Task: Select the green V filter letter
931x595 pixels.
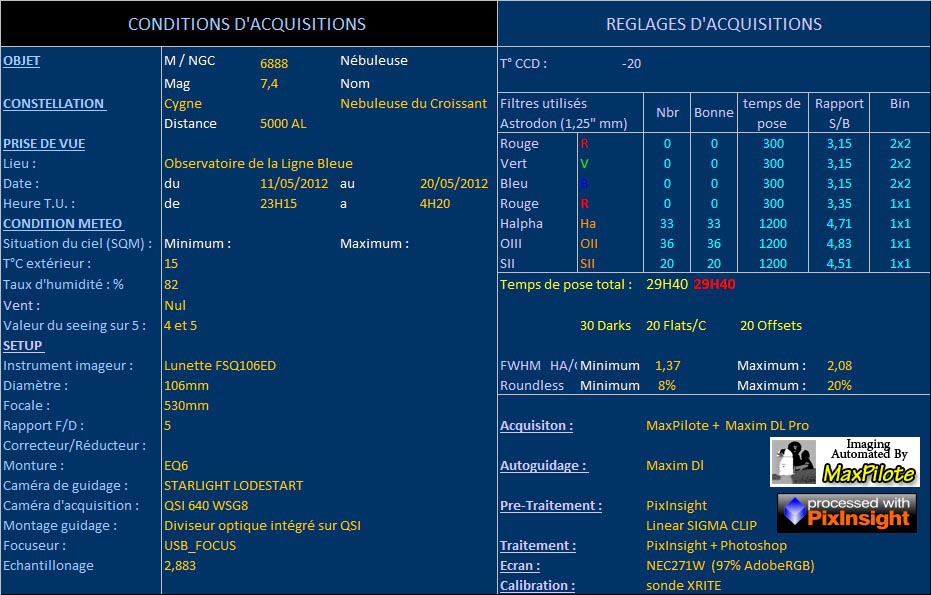Action: [x=585, y=164]
